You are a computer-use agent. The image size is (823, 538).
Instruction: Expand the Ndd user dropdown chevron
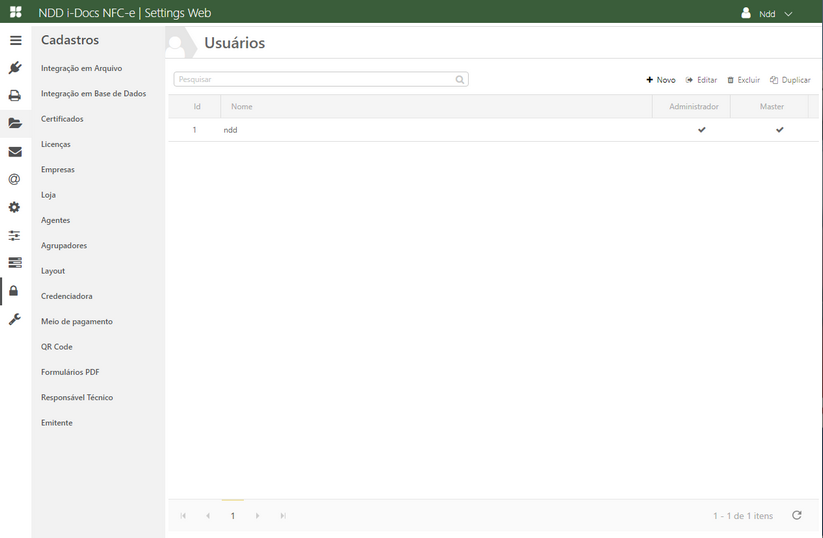point(788,14)
